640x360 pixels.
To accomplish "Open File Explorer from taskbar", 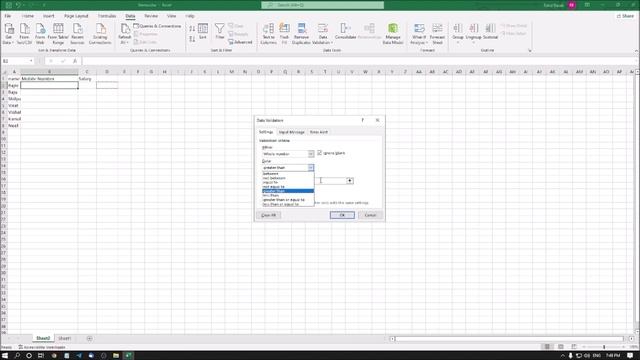I will coord(116,356).
